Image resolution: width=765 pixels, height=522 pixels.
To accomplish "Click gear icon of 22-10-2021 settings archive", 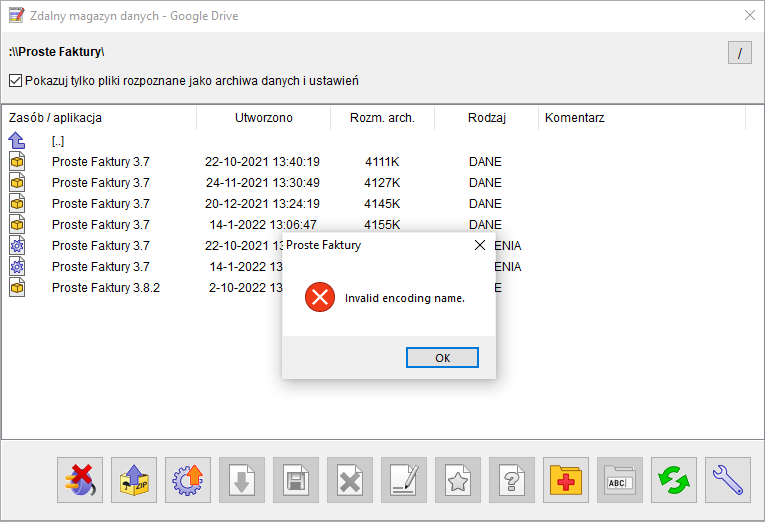I will [17, 245].
